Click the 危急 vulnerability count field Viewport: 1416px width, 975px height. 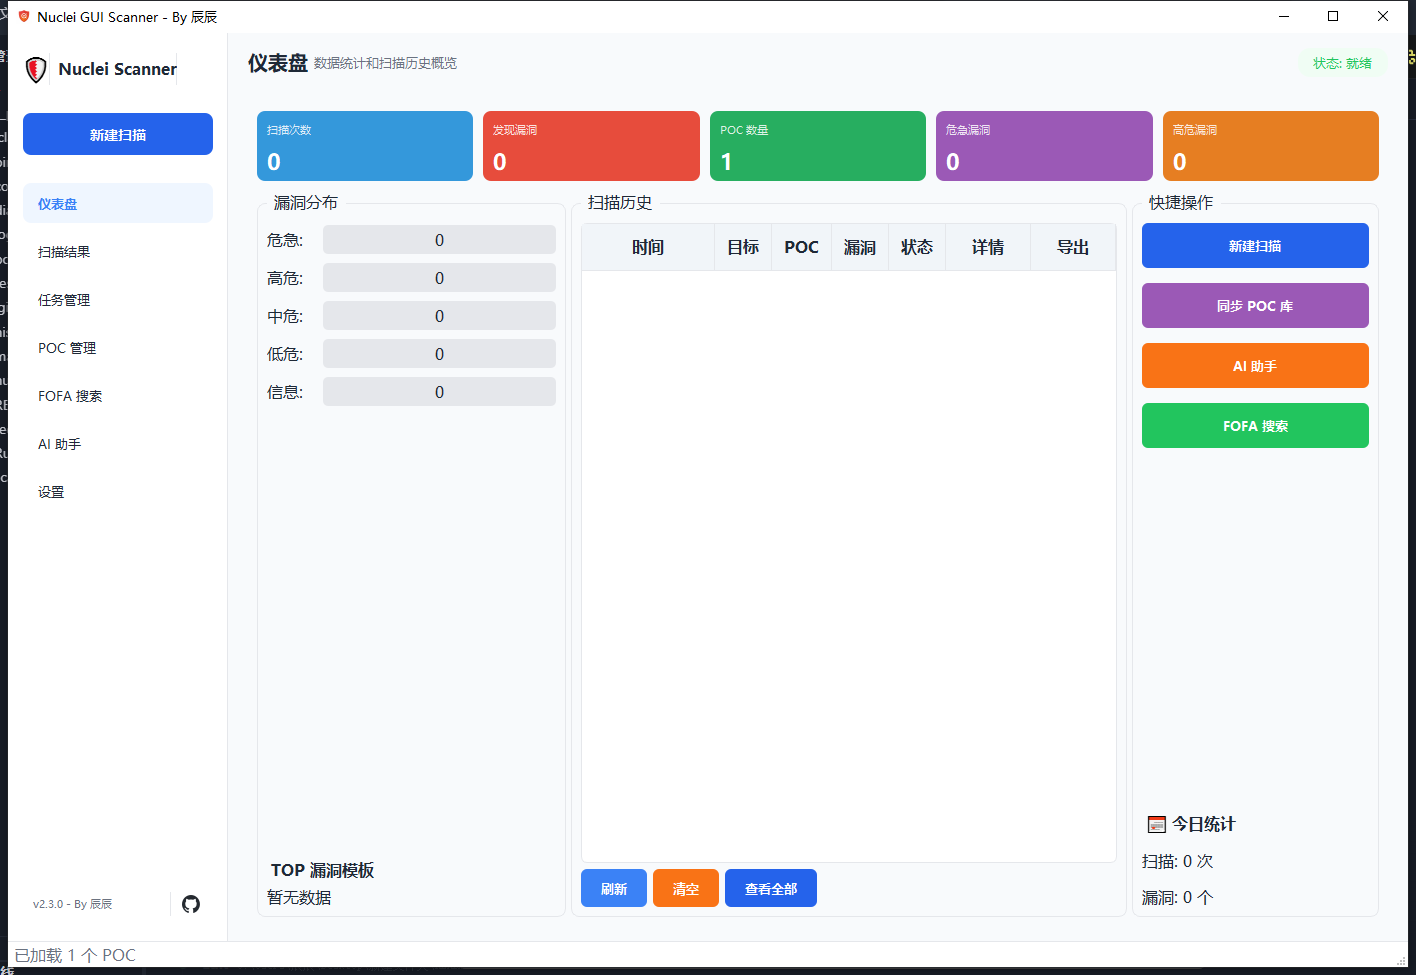coord(439,240)
